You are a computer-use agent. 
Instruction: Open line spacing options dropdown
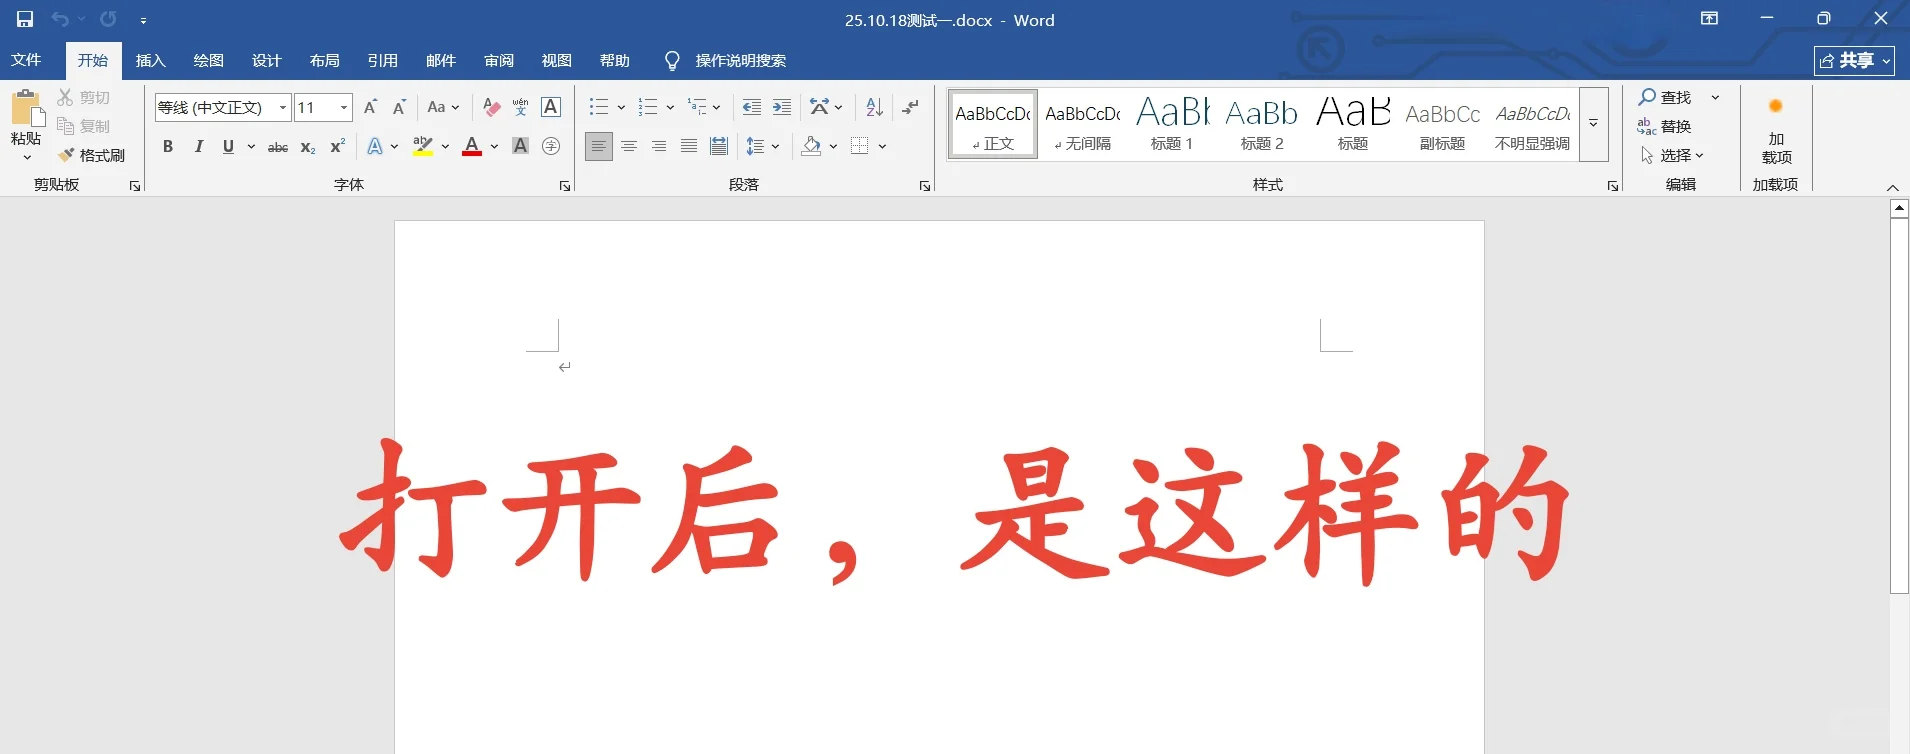click(763, 146)
